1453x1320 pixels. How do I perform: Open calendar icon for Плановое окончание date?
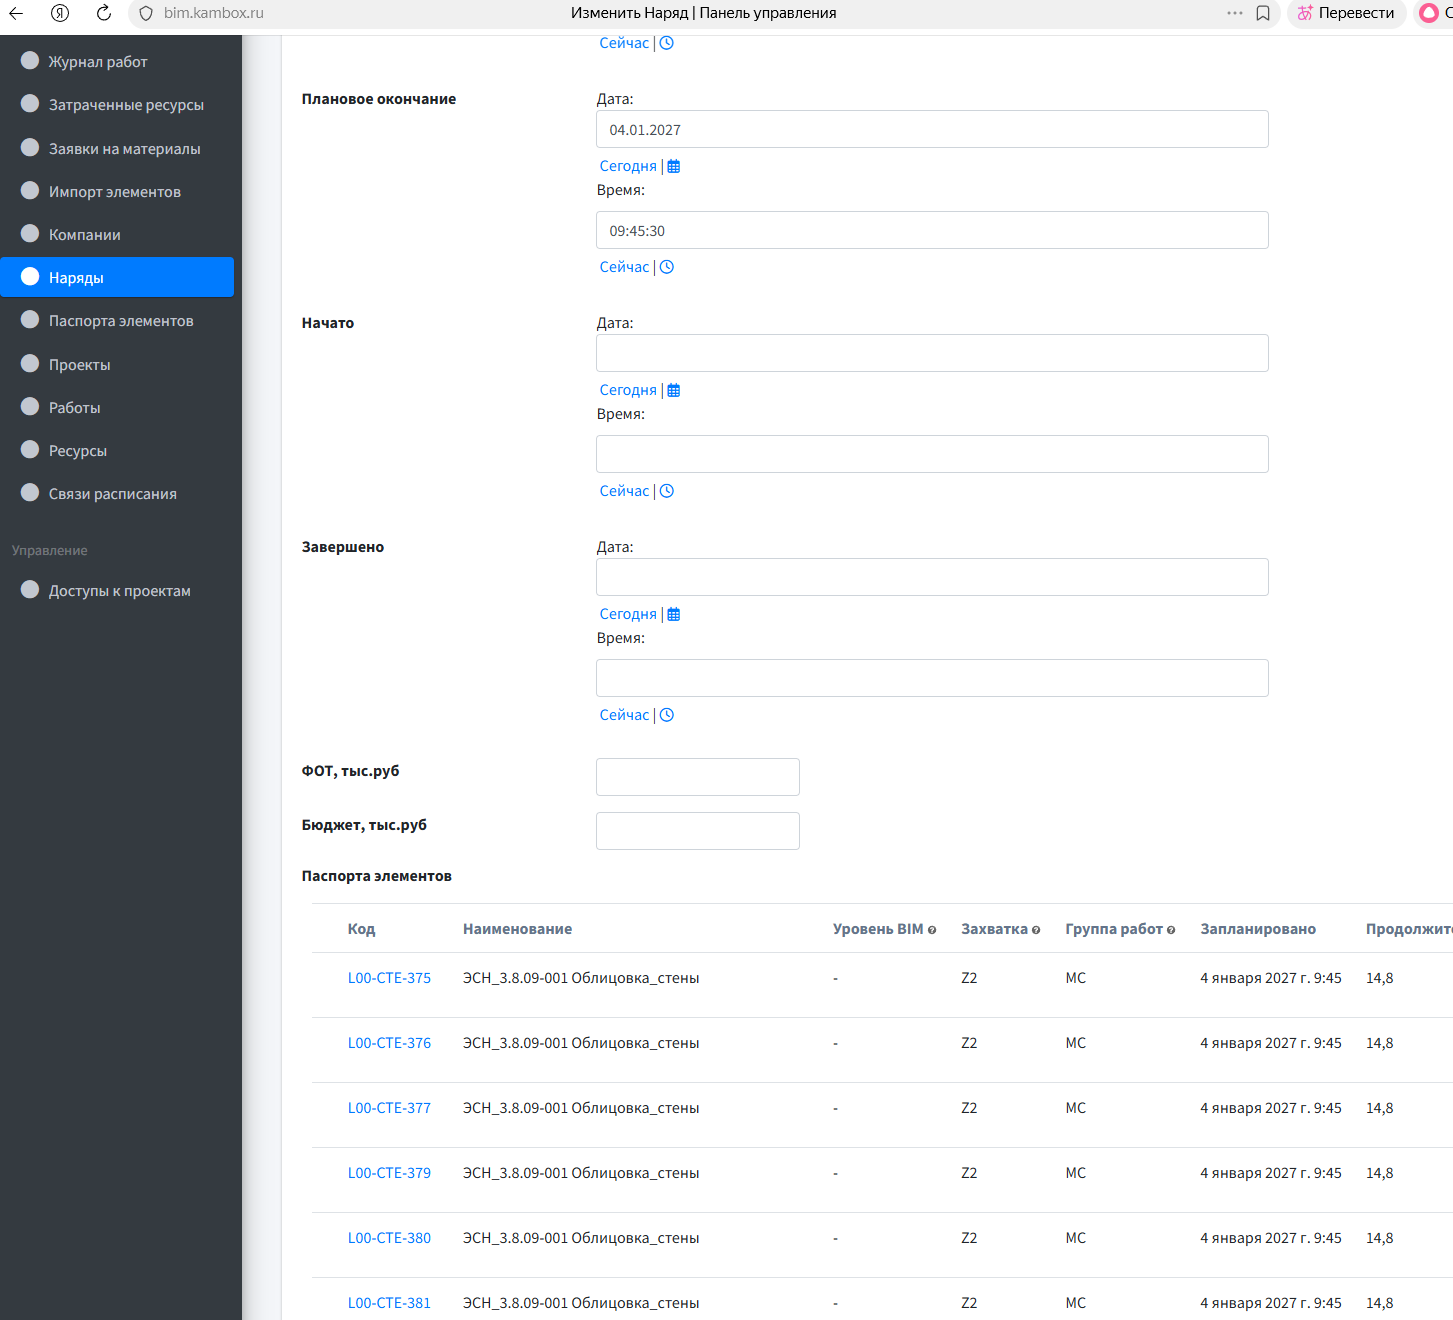(674, 166)
